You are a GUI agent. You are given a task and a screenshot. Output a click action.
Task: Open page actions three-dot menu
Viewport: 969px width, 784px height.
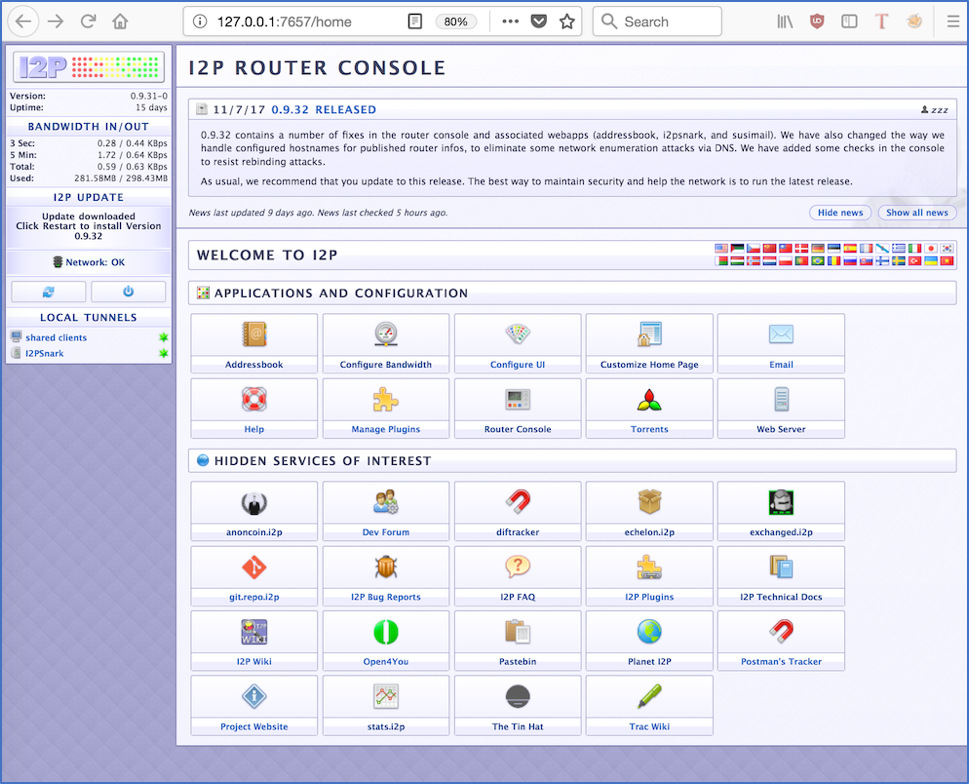tap(510, 22)
